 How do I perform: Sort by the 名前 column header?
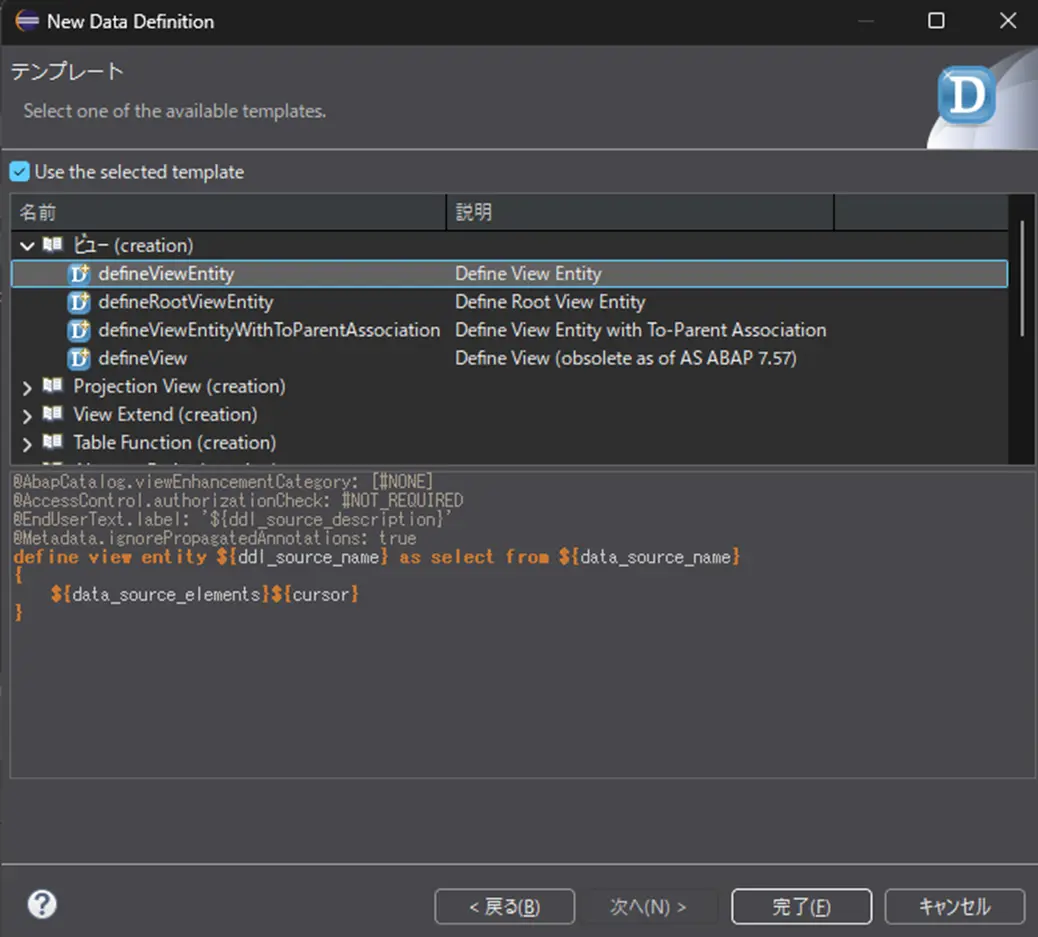pos(228,213)
